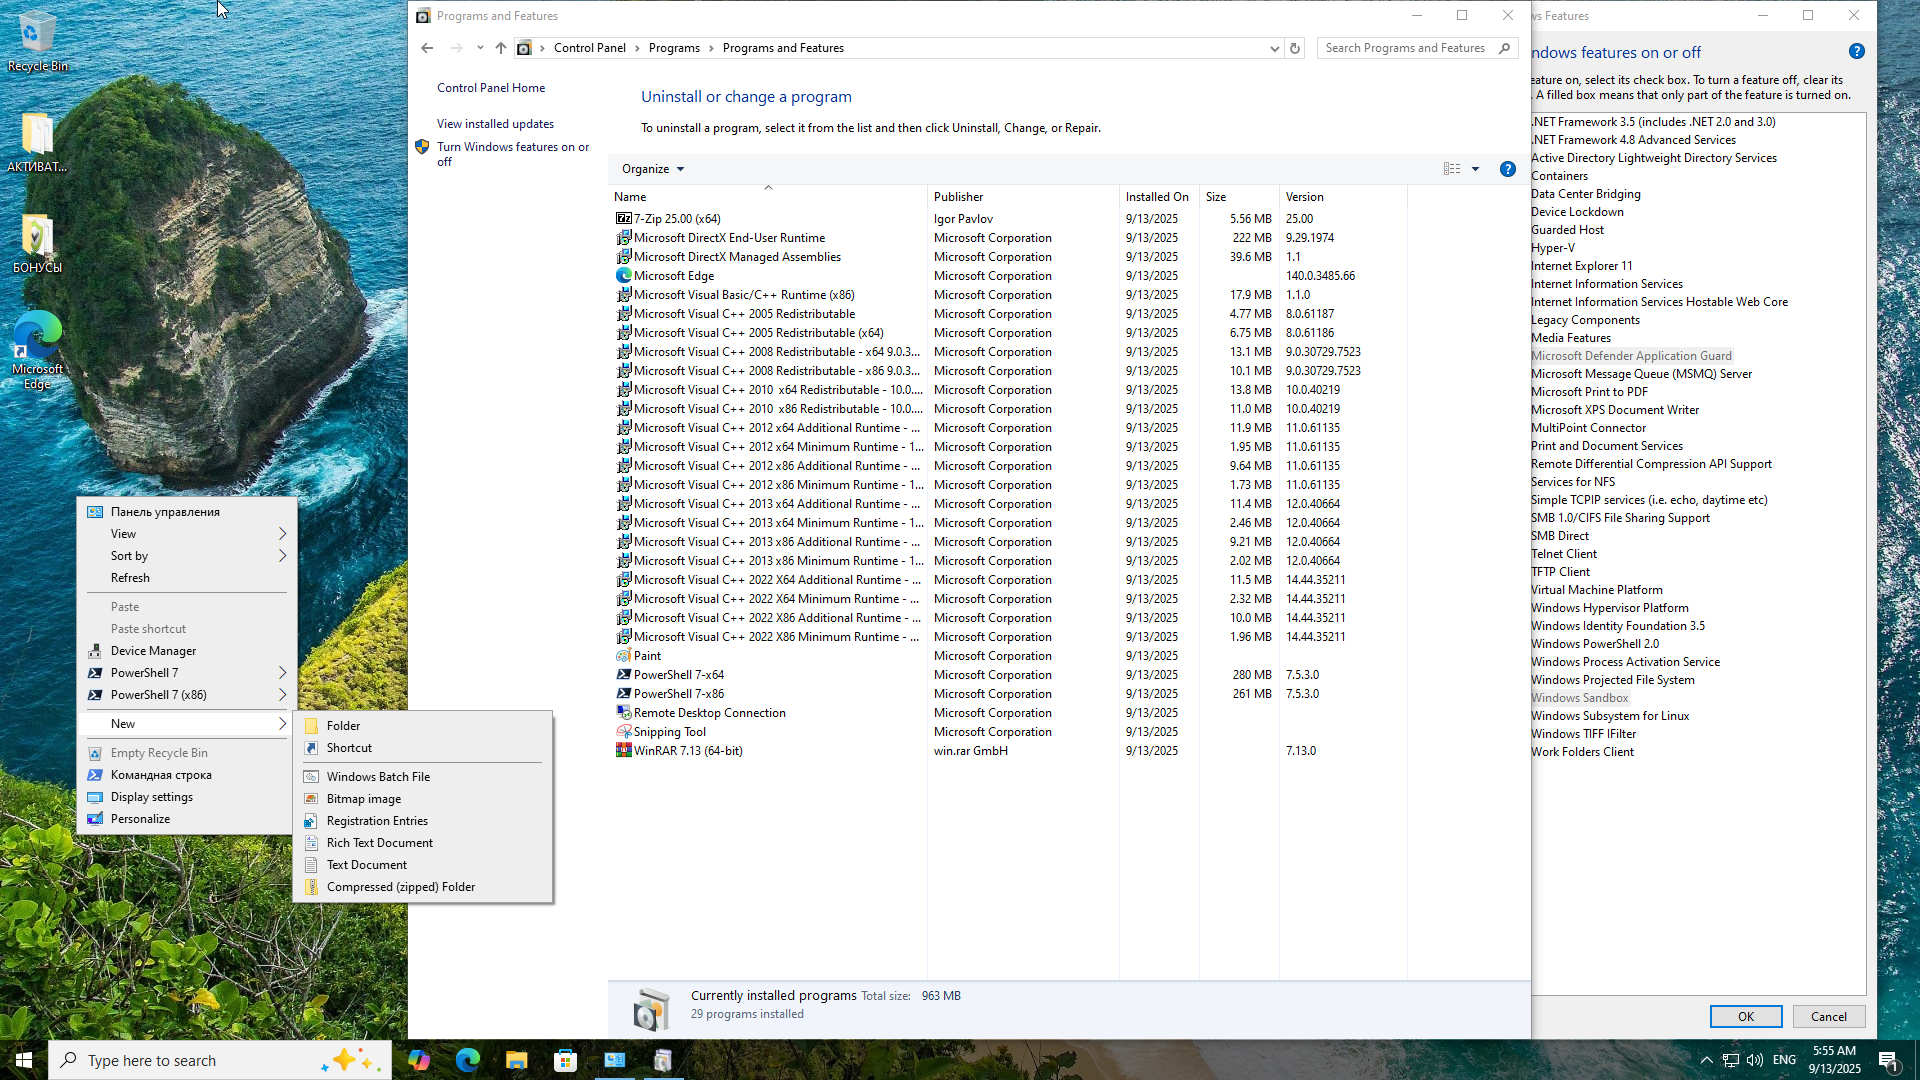This screenshot has height=1080, width=1920.
Task: Create a new Shortcut from the New submenu
Action: 423,748
